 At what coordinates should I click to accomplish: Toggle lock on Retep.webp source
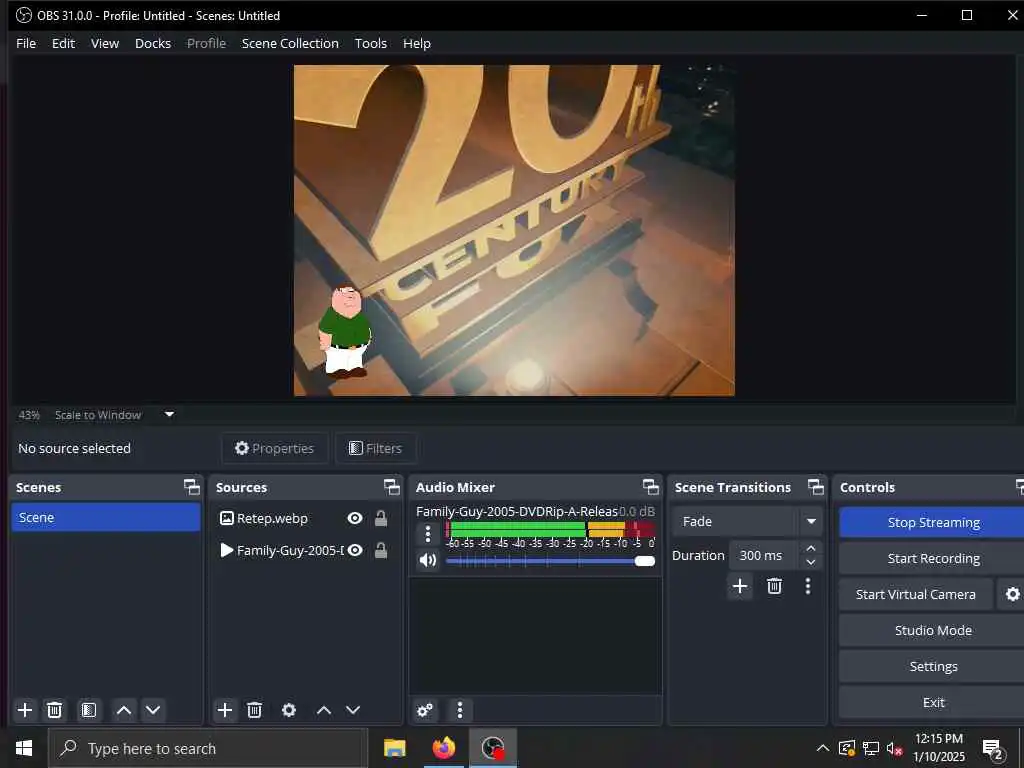click(381, 518)
